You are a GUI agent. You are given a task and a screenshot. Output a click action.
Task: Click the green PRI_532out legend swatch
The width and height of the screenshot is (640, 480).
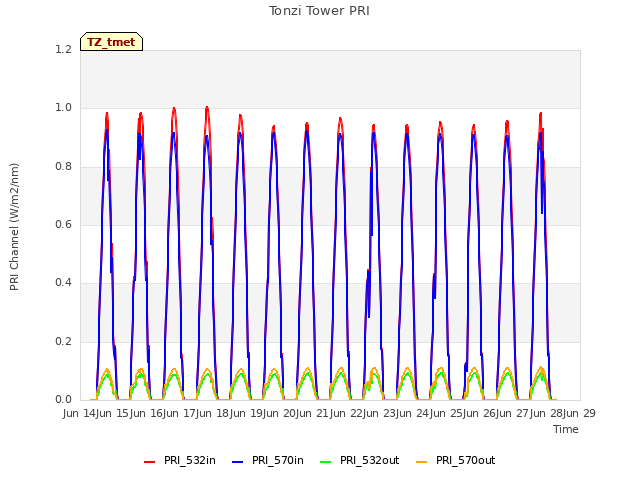pos(326,462)
